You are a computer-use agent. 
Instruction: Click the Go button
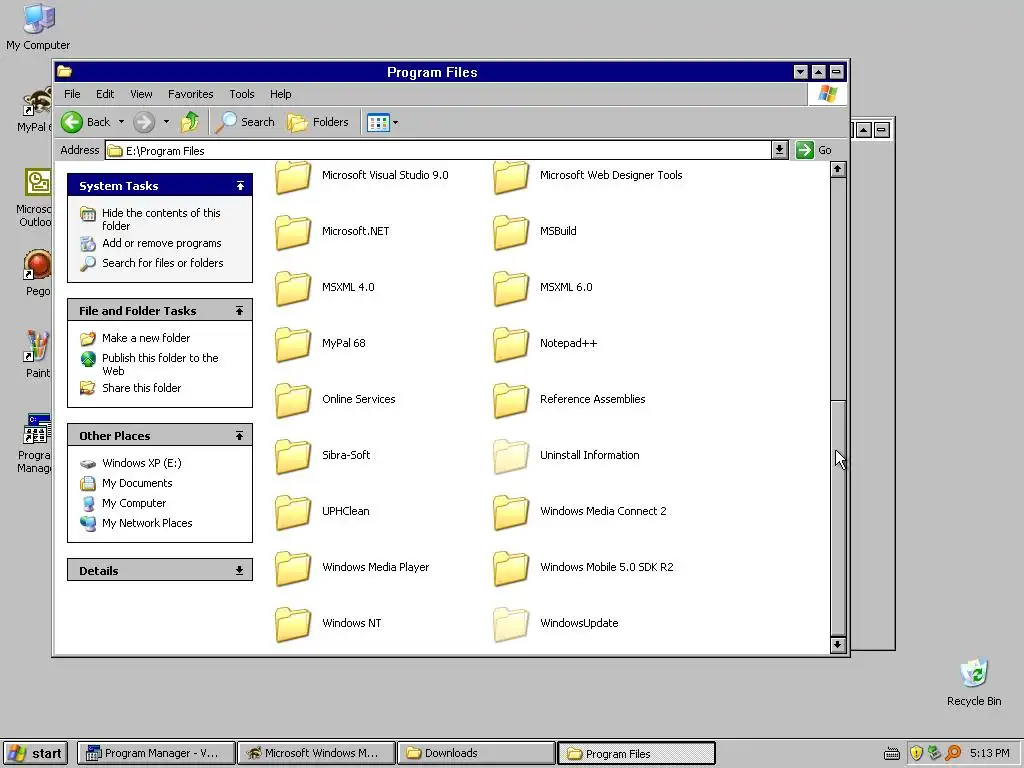(814, 150)
